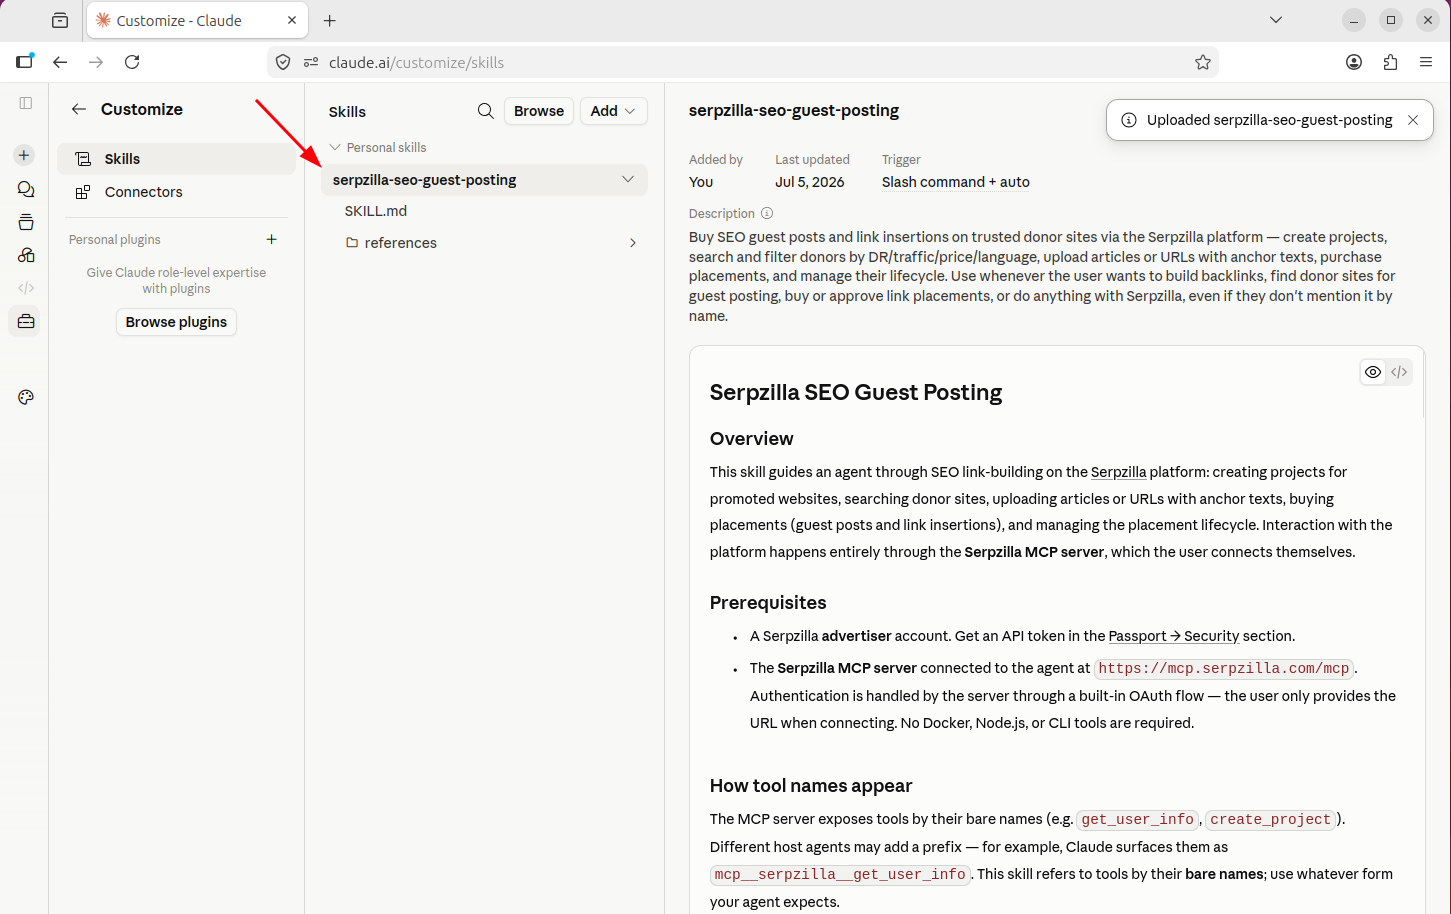
Task: Bookmark this page with the star icon
Action: pos(1203,62)
